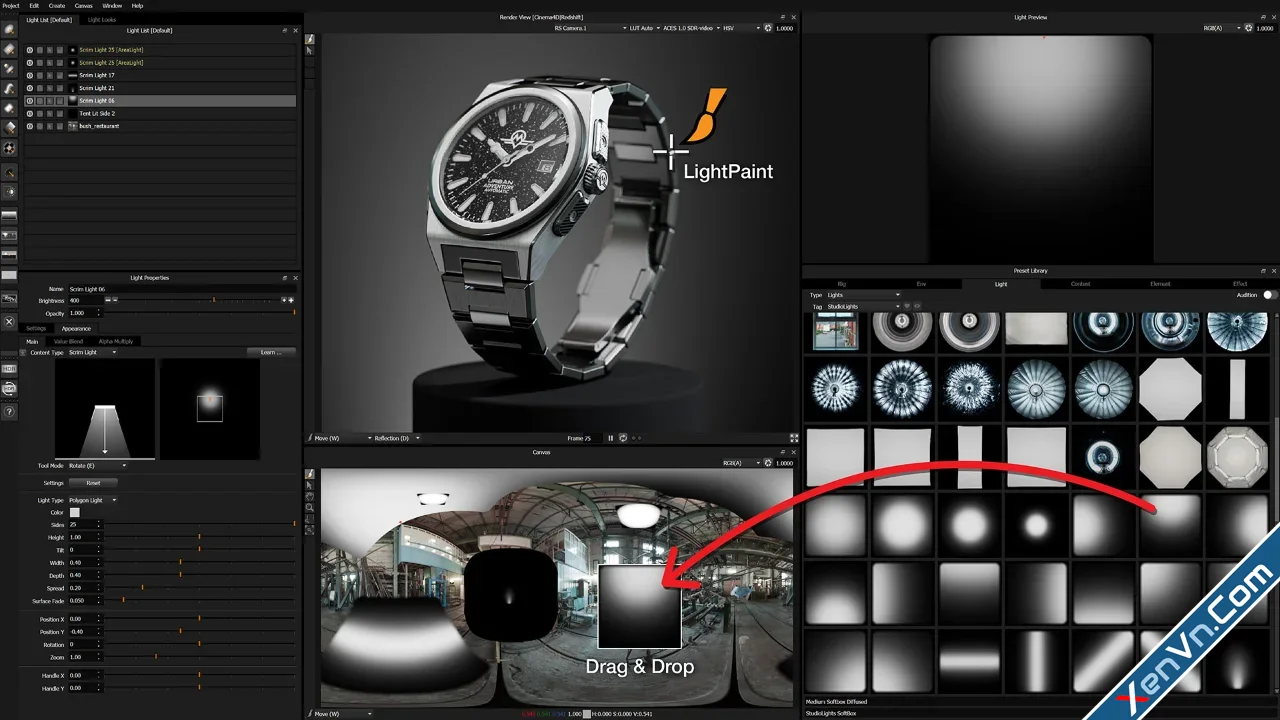
Task: Select the pointer tool in Canvas toolbar
Action: click(310, 485)
